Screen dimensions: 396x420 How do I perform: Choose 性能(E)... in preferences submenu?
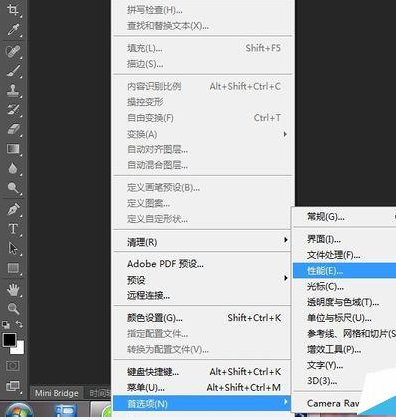344,271
